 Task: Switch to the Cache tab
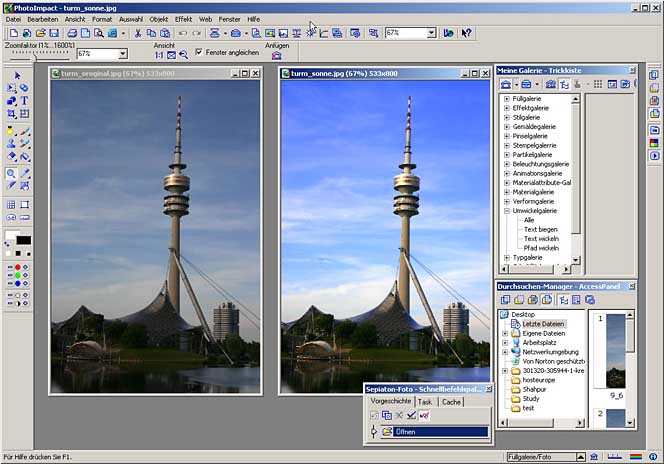(451, 401)
